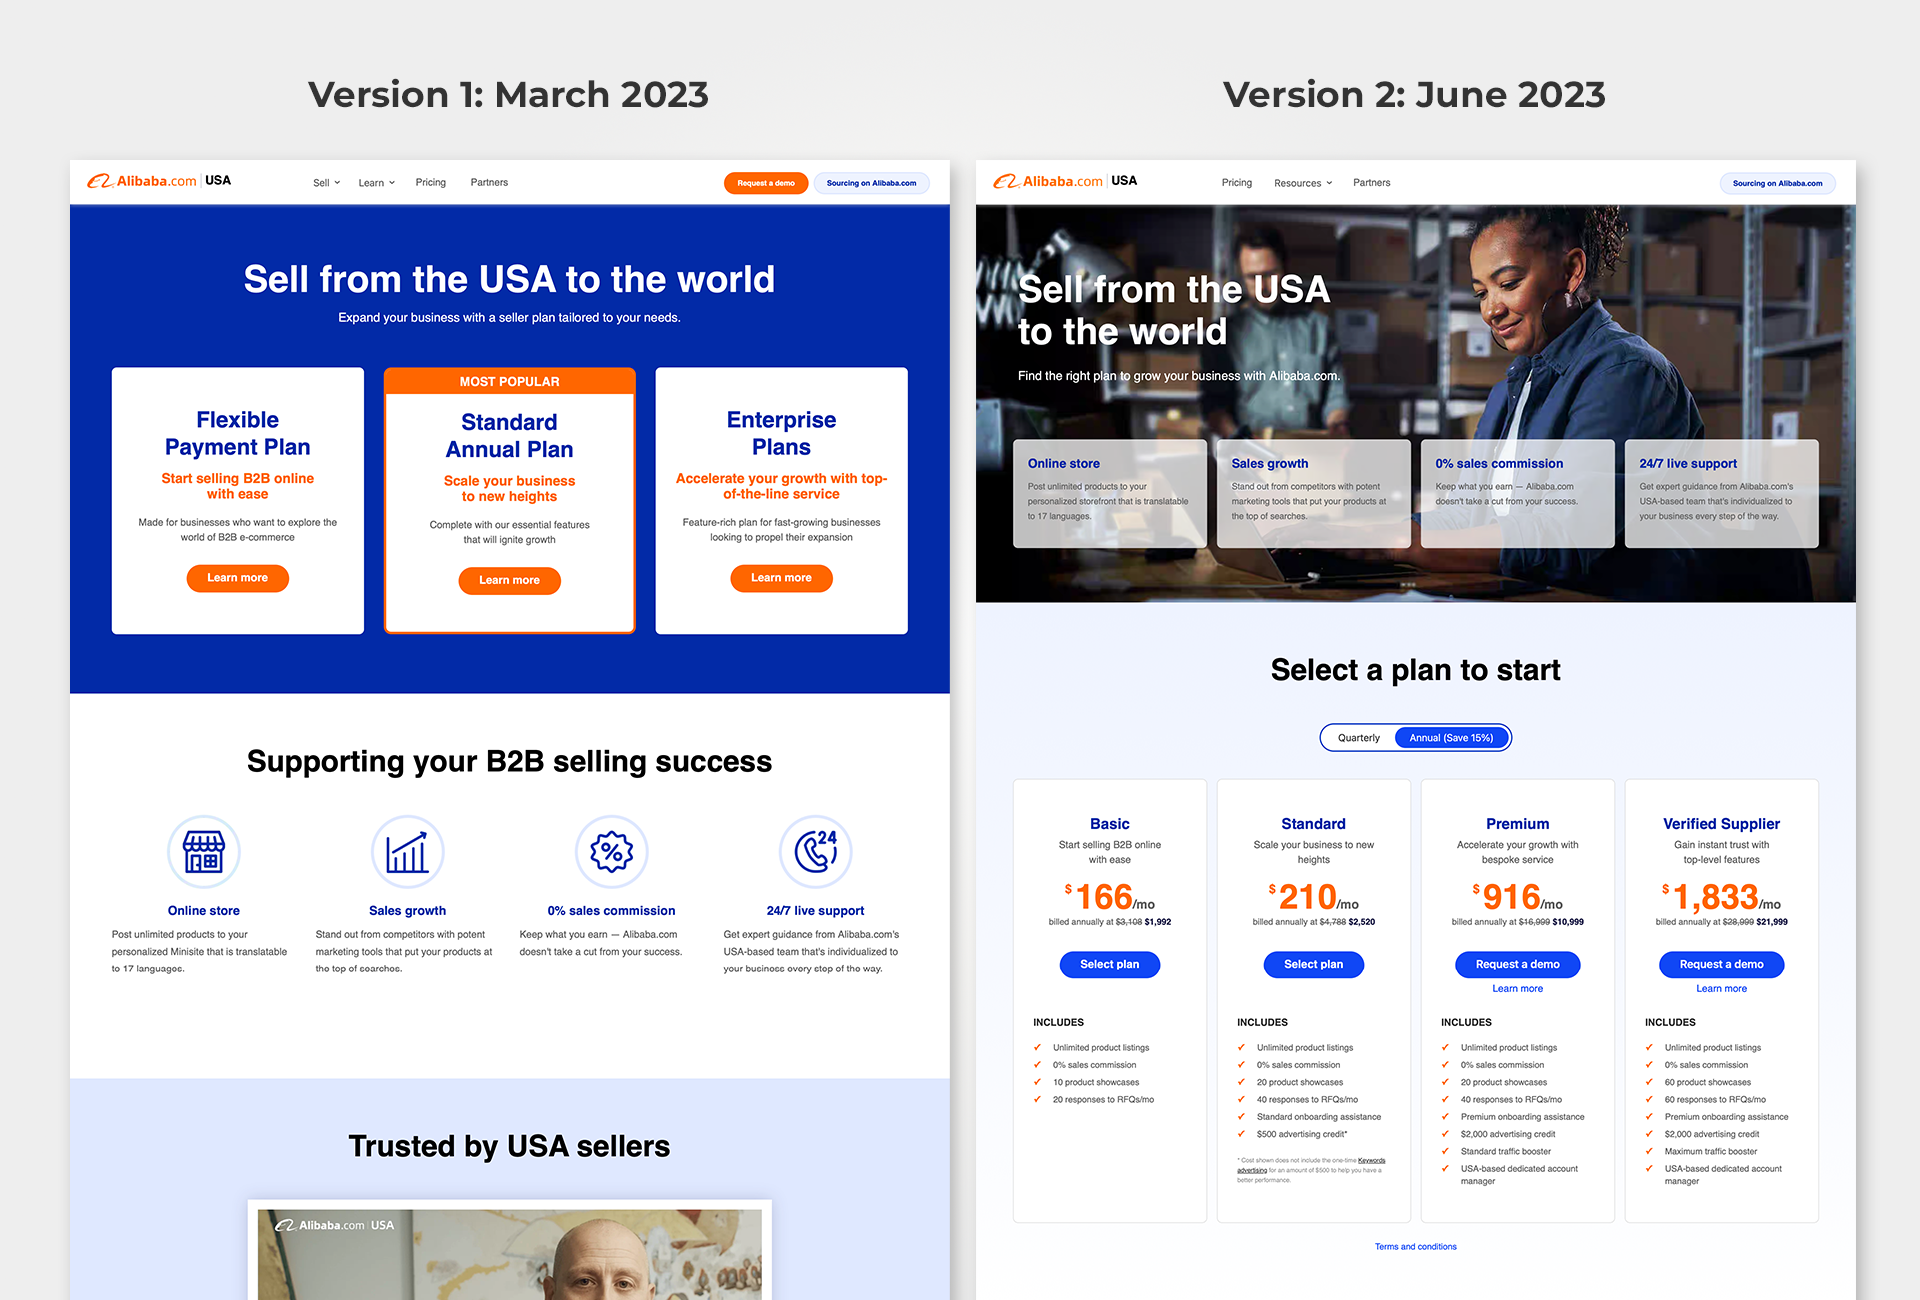Click Learn more on Enterprise Plans card
The height and width of the screenshot is (1300, 1920).
point(782,578)
